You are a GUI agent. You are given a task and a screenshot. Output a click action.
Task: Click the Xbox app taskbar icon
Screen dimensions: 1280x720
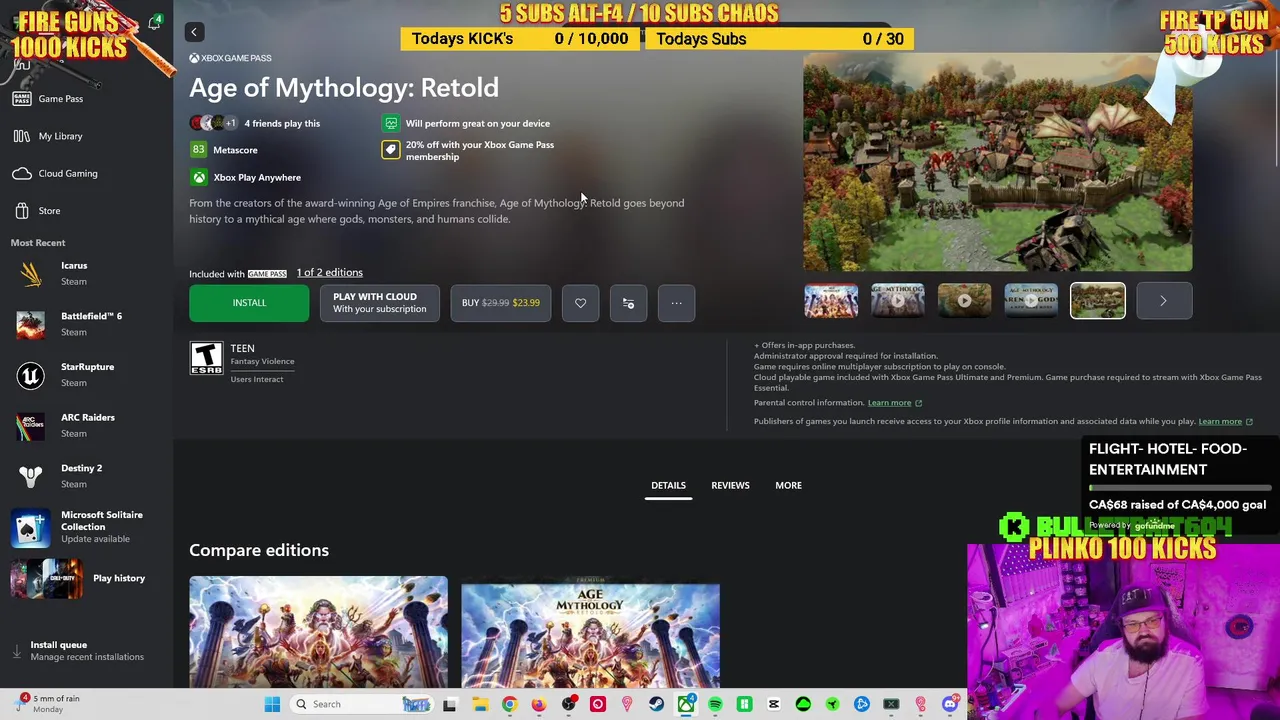click(686, 704)
